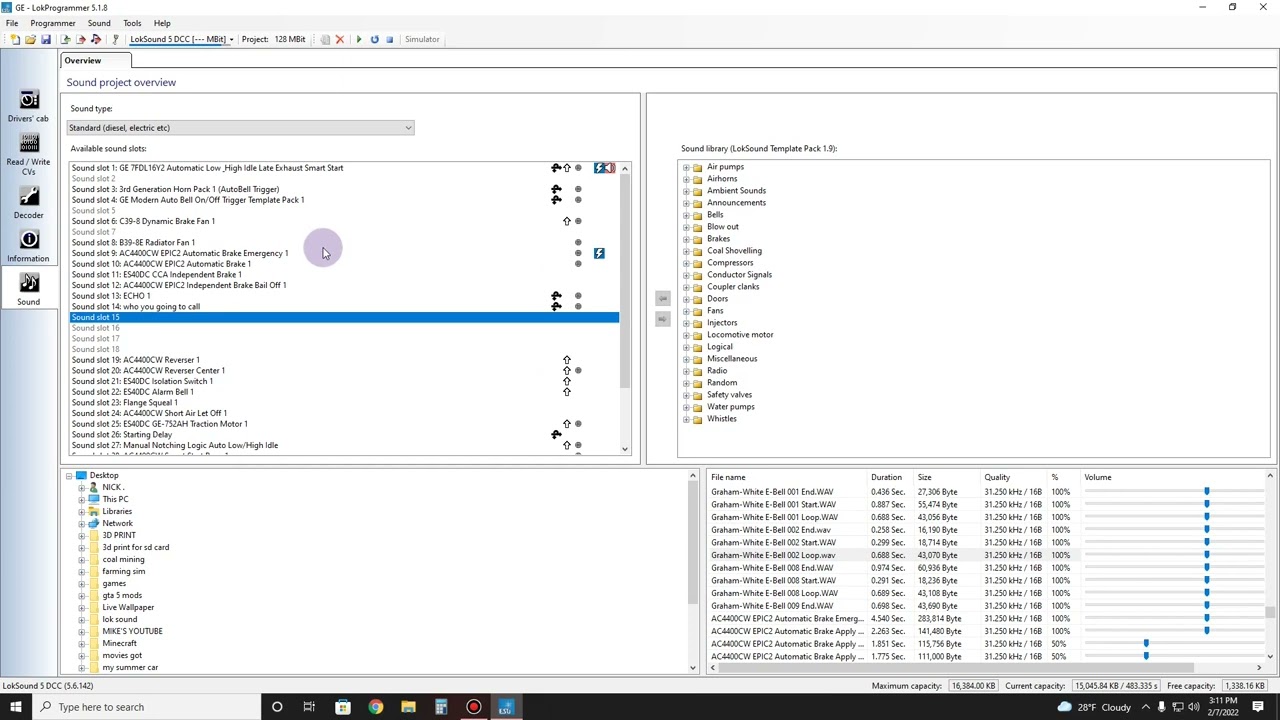Click the sound slots list scroll-down arrow

(625, 449)
